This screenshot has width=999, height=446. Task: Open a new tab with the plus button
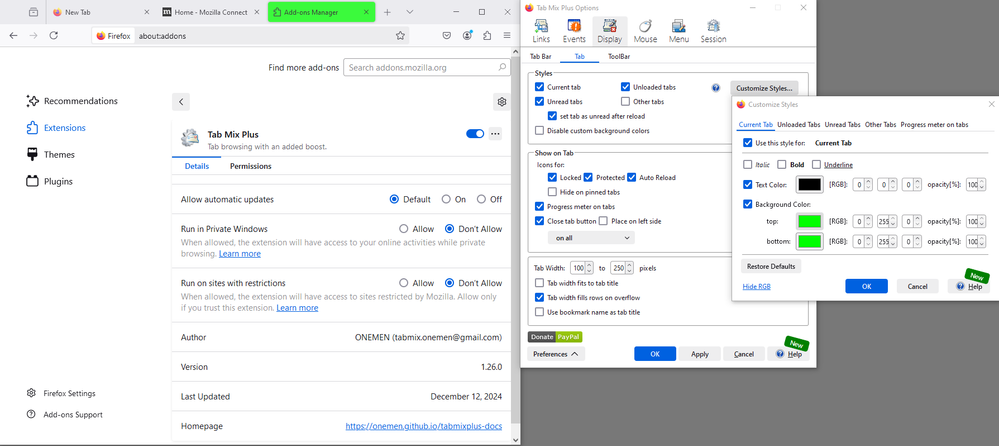387,12
